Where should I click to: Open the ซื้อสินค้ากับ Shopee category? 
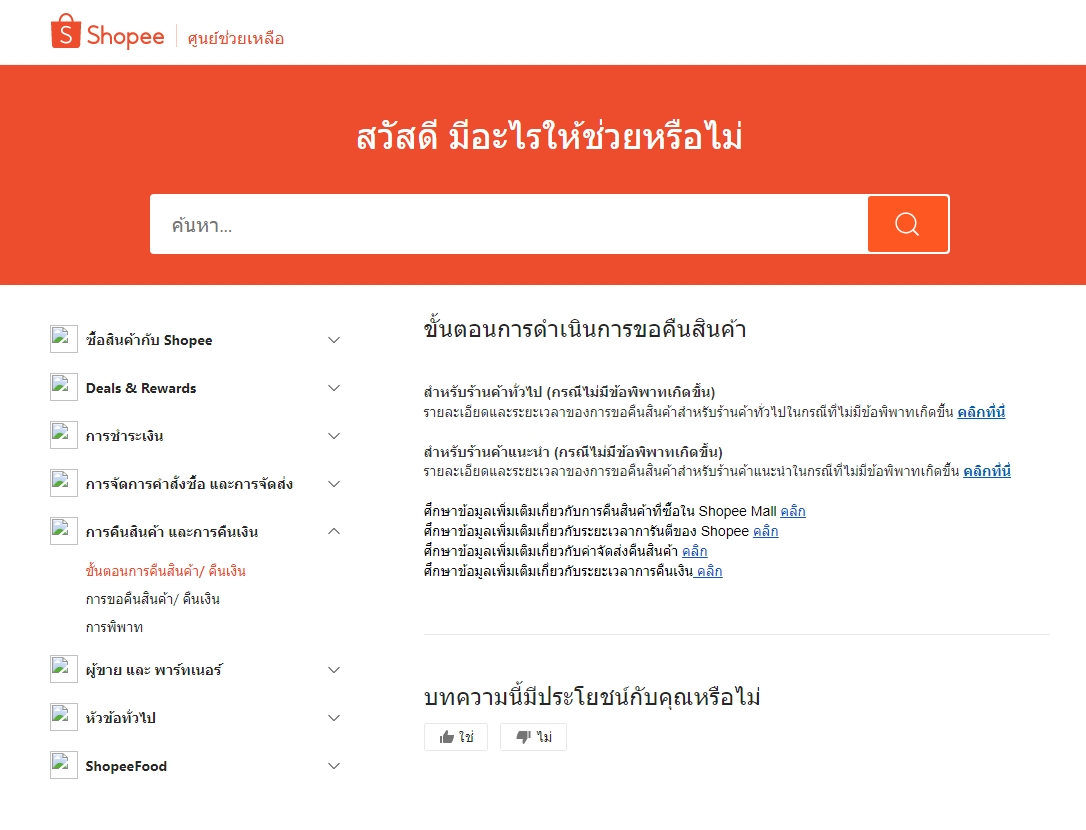(x=149, y=340)
